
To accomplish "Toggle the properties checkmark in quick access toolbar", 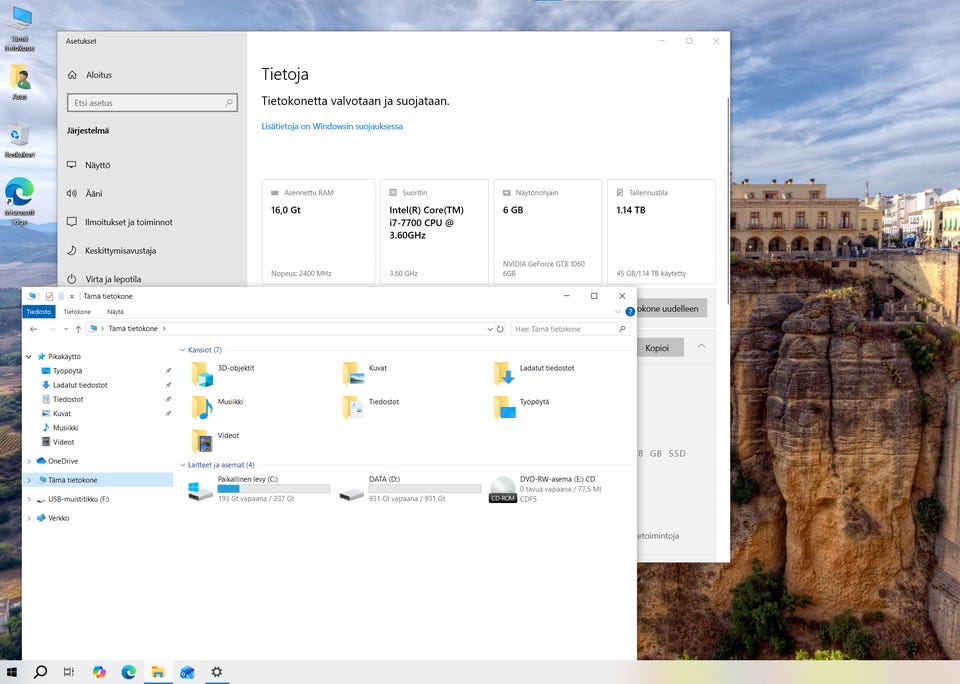I will (49, 296).
